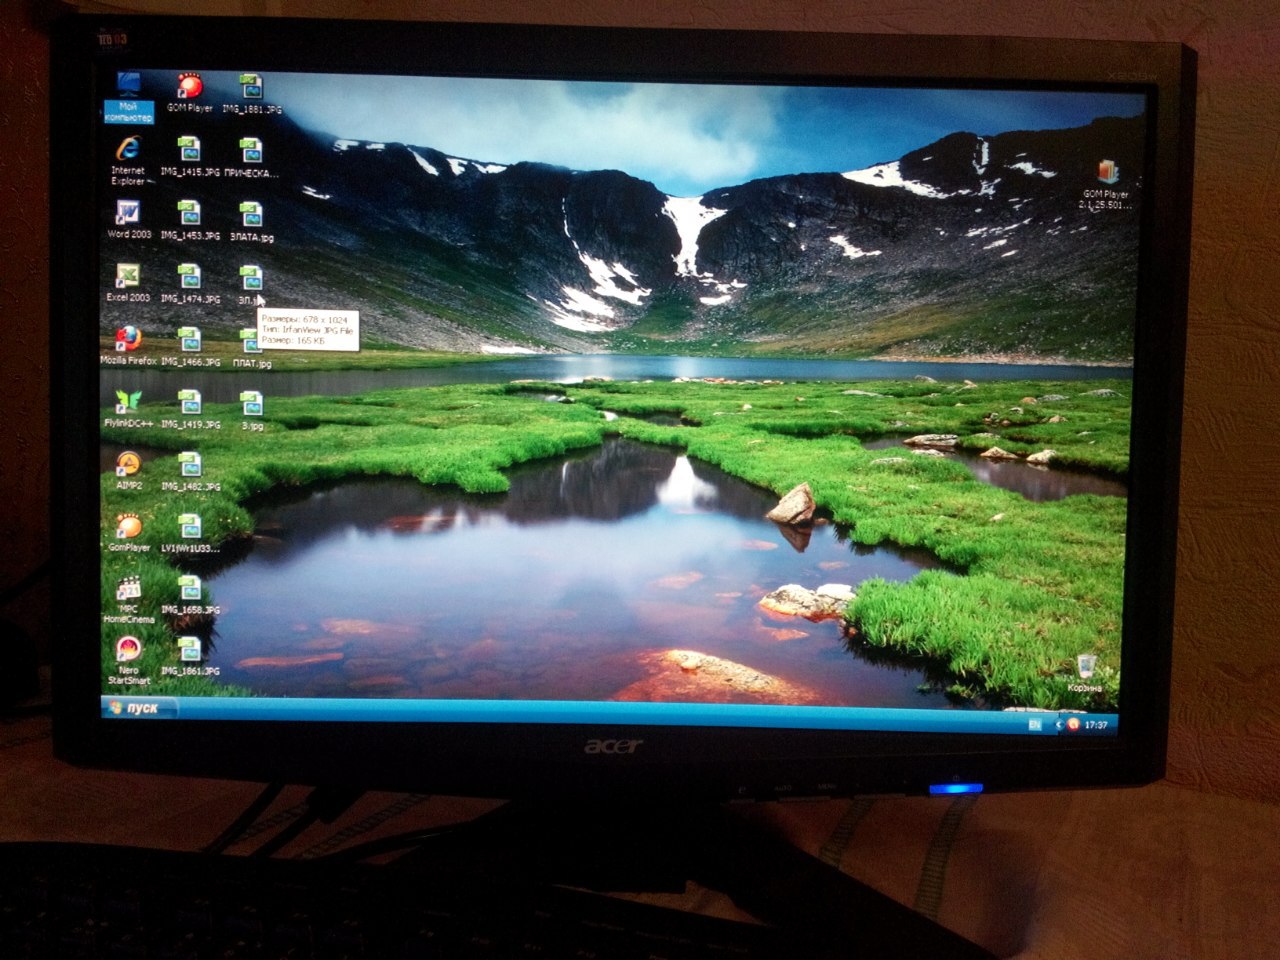Image resolution: width=1280 pixels, height=960 pixels.
Task: Select the Nero StartSmart shortcut
Action: [x=128, y=652]
